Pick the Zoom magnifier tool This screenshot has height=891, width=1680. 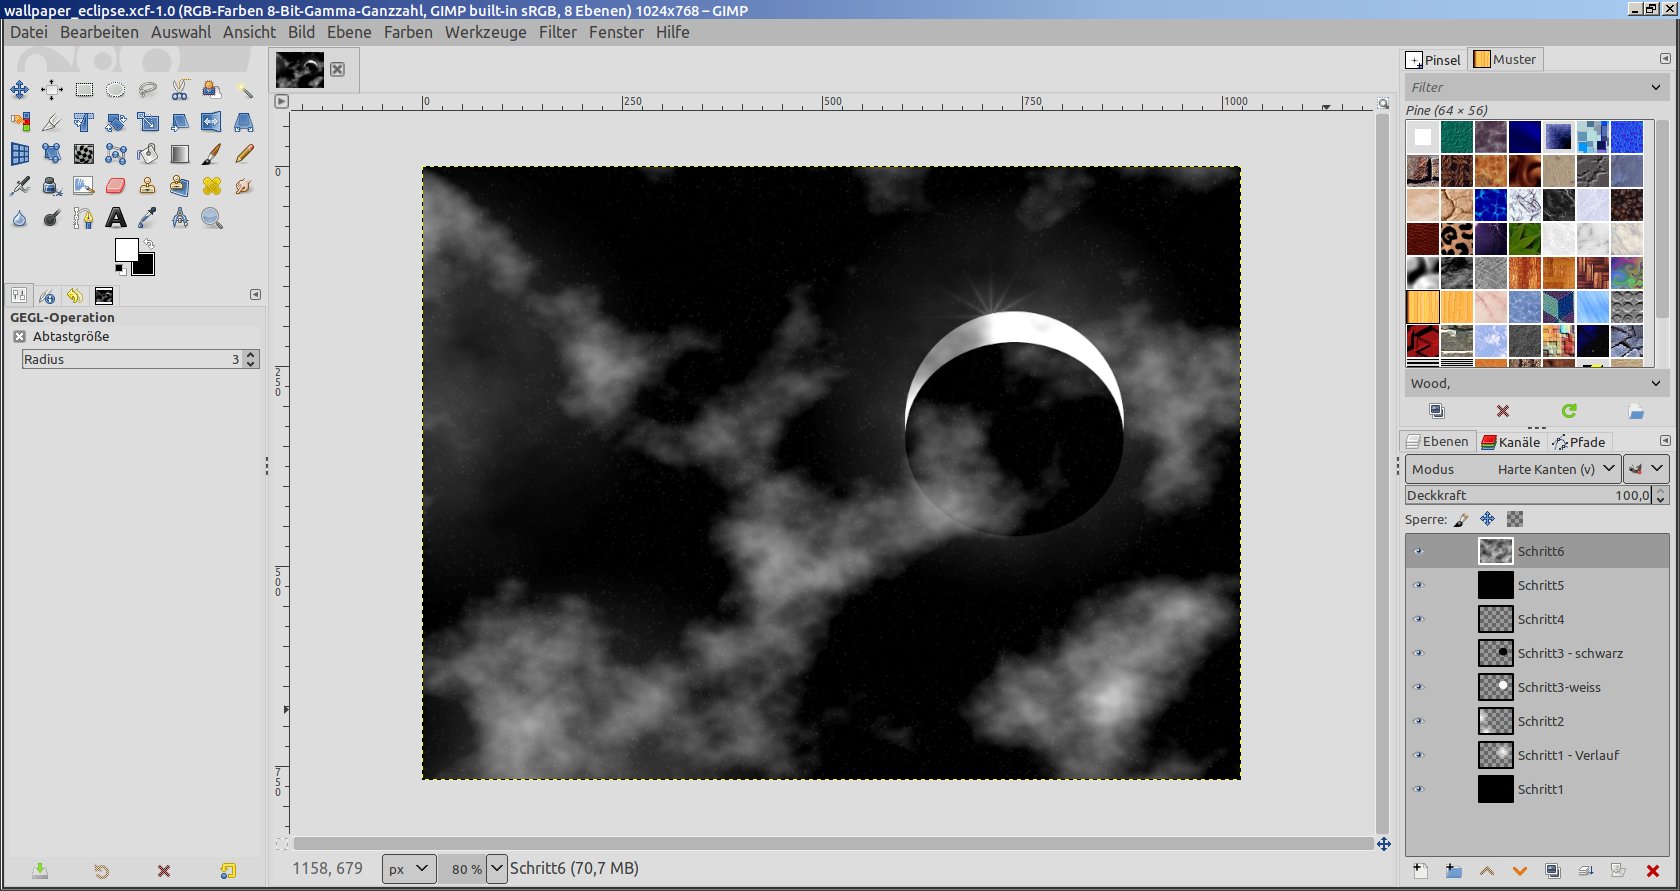click(212, 218)
